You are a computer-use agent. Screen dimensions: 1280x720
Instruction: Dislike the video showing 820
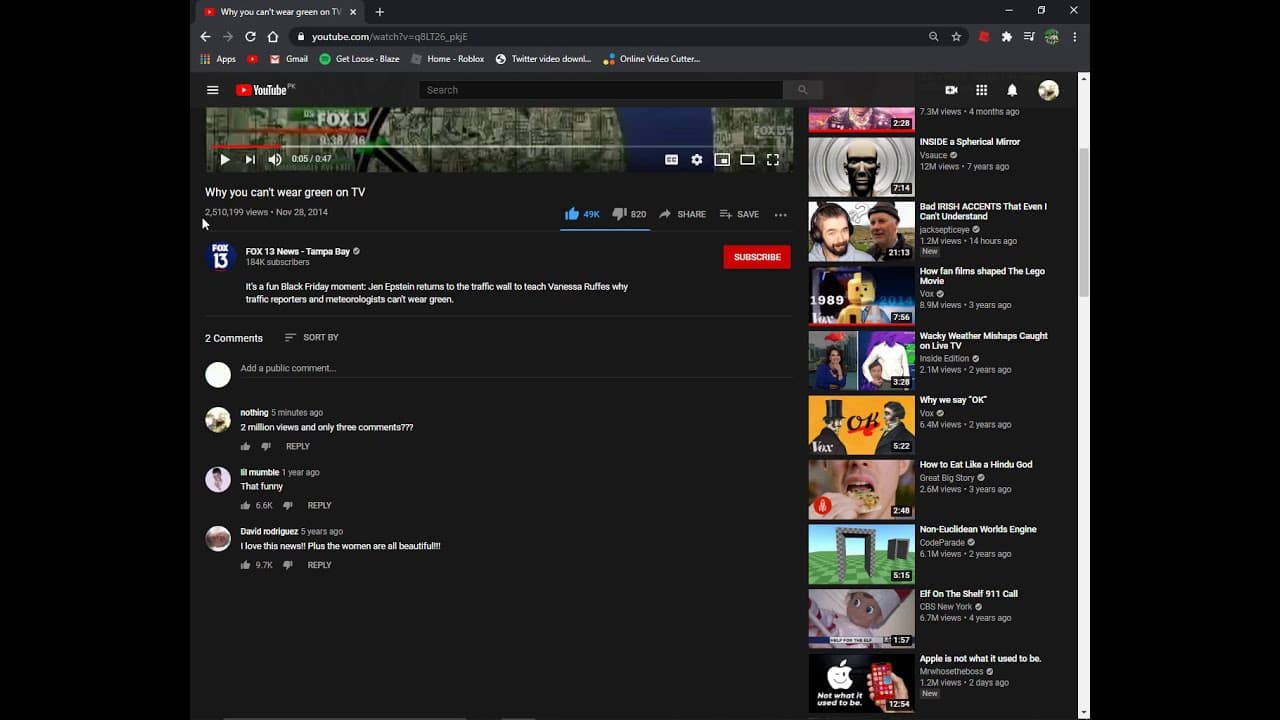629,214
